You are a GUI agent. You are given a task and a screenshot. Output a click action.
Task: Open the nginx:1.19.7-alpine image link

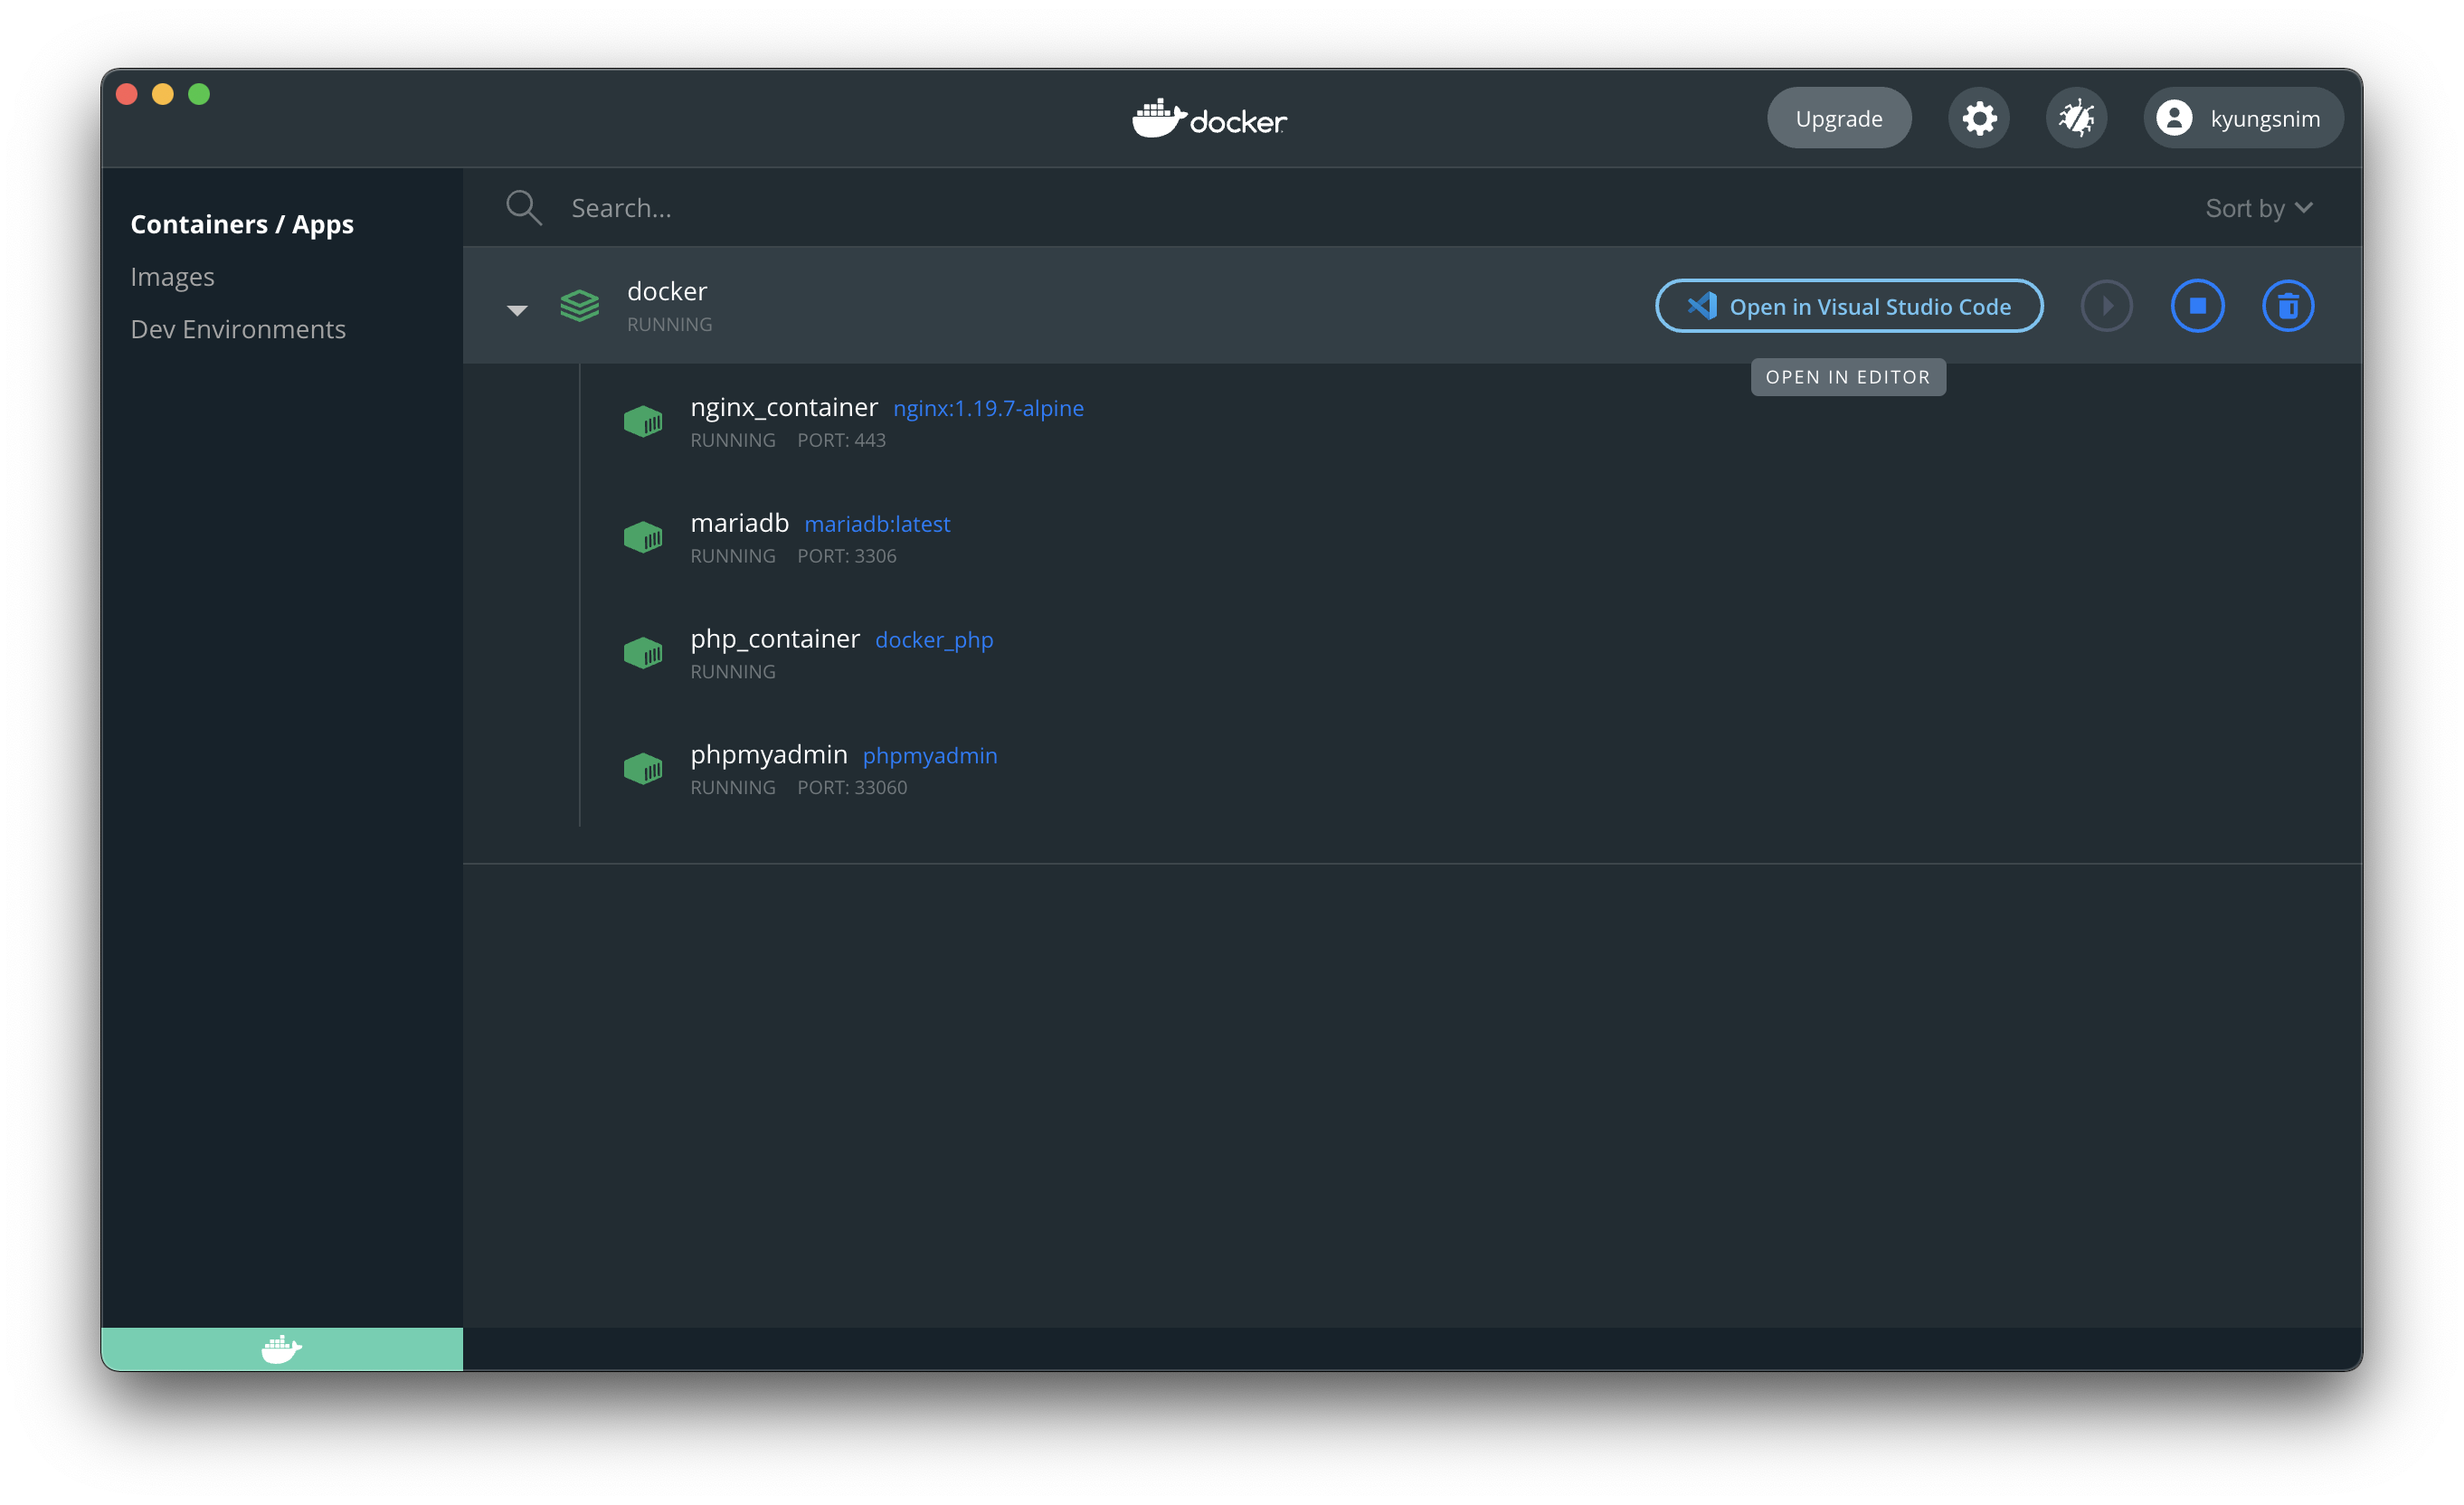tap(988, 408)
